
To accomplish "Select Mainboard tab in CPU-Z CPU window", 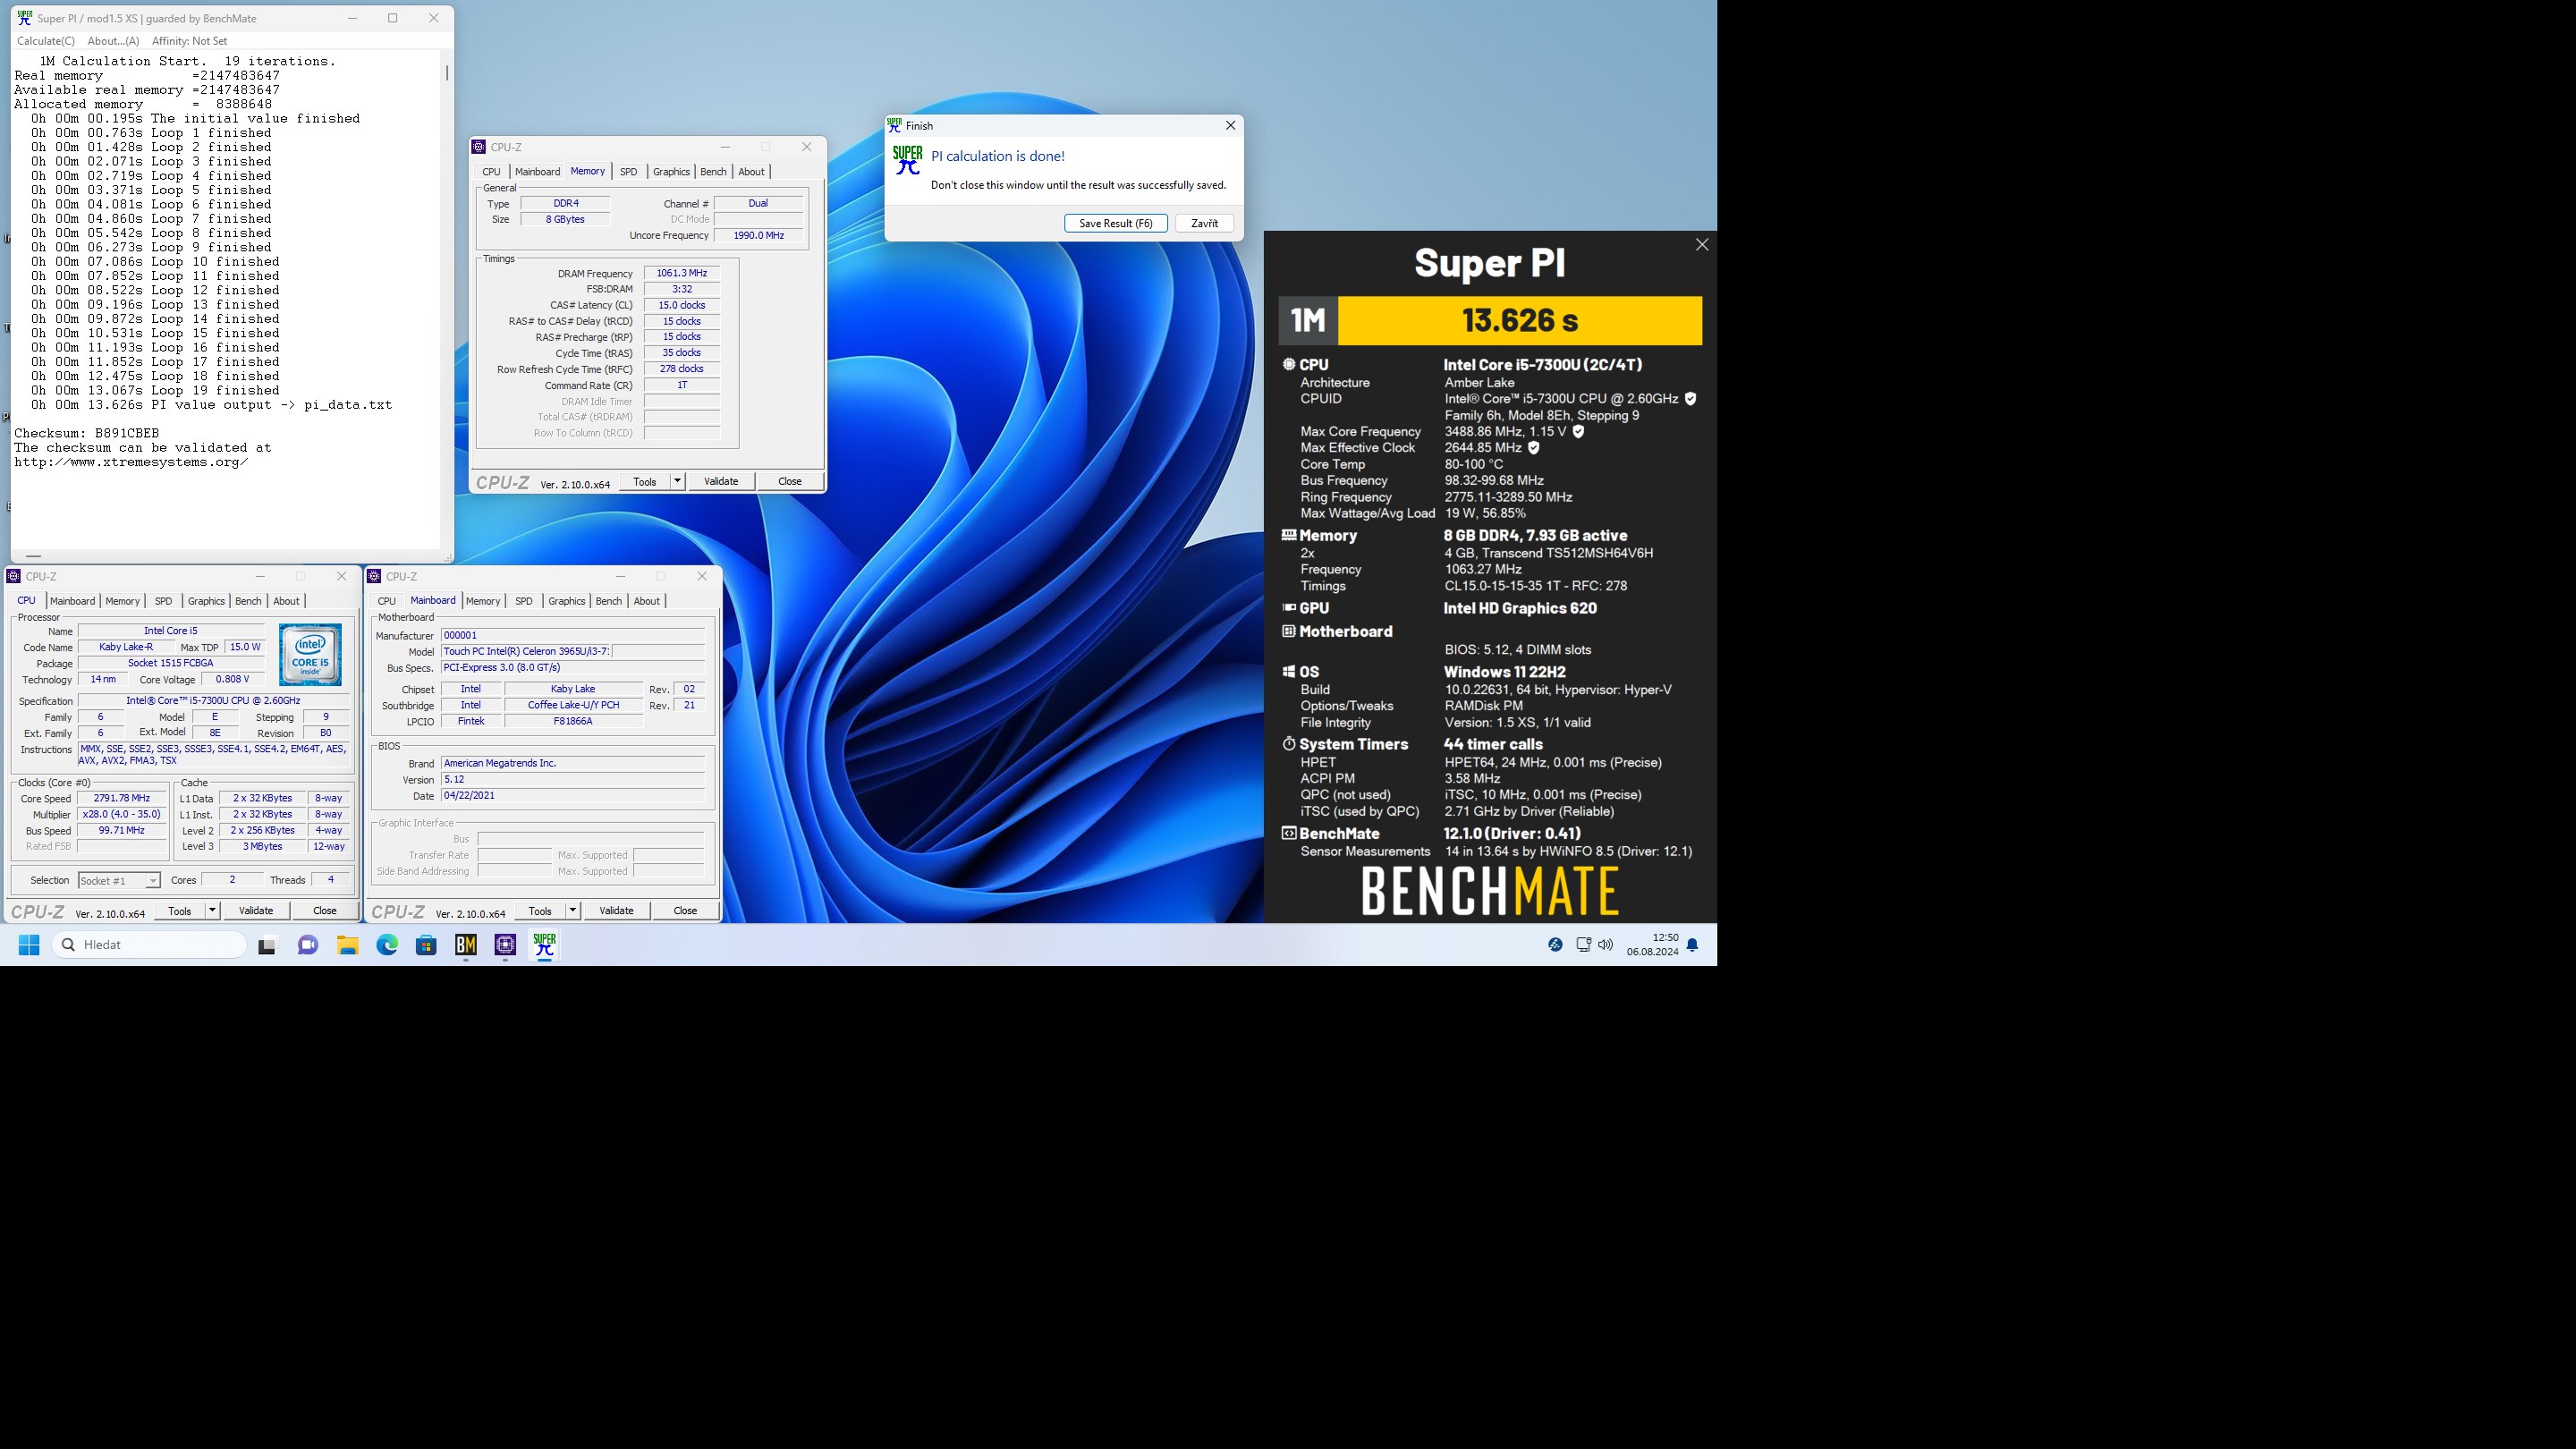I will point(73,601).
